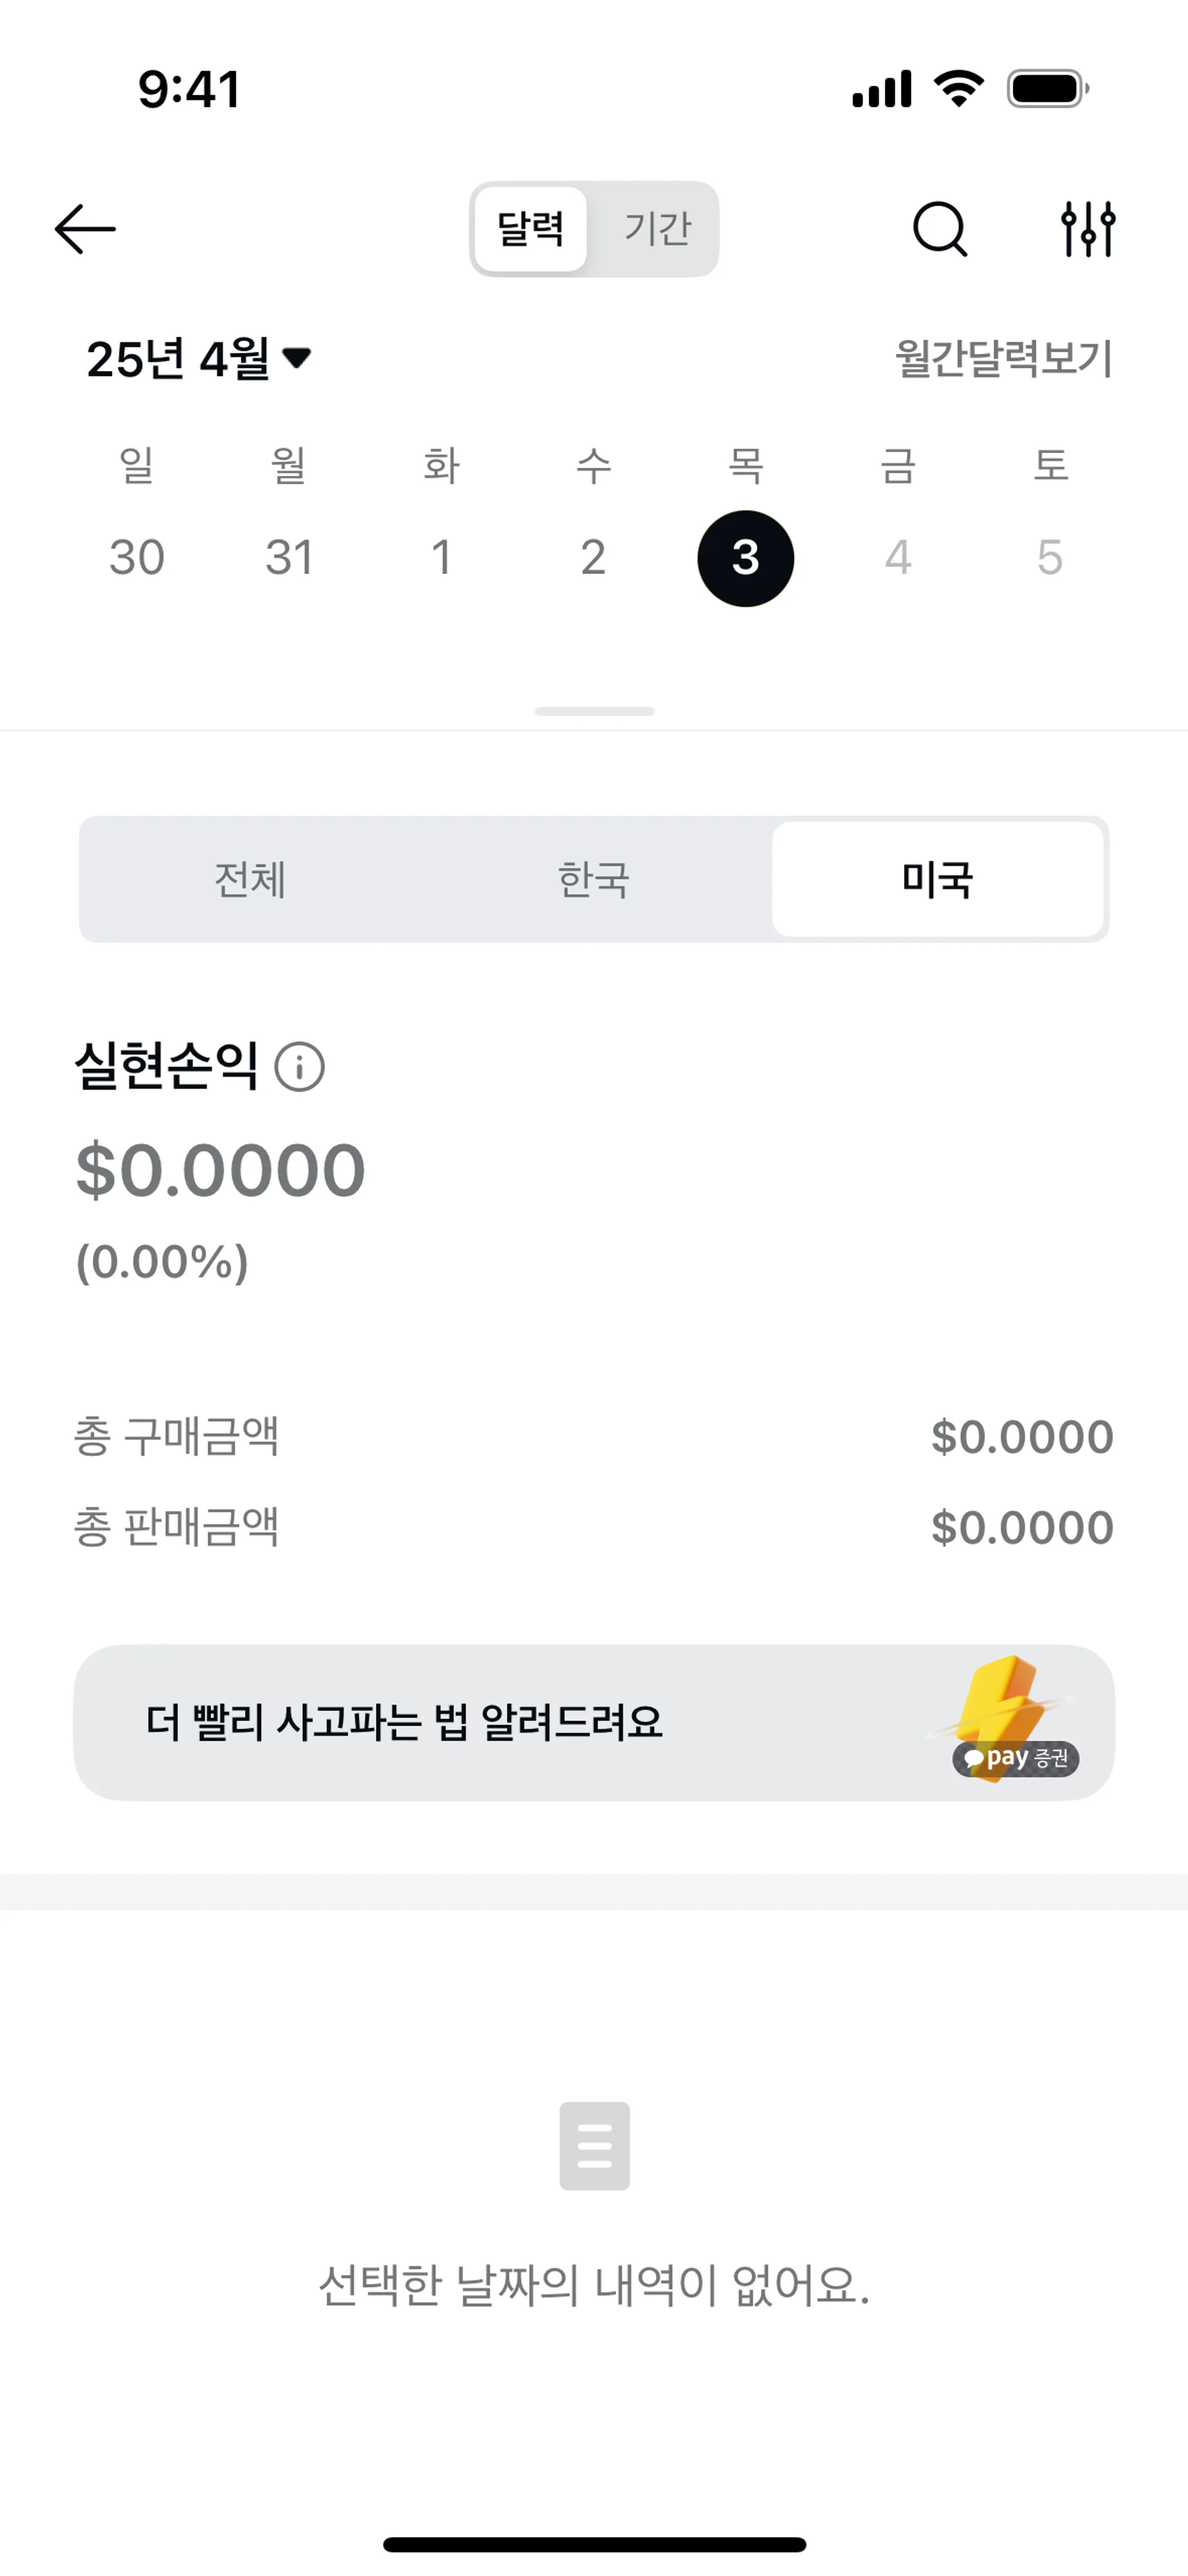
Task: Tap the info icon beside 실현손익
Action: pyautogui.click(x=300, y=1066)
